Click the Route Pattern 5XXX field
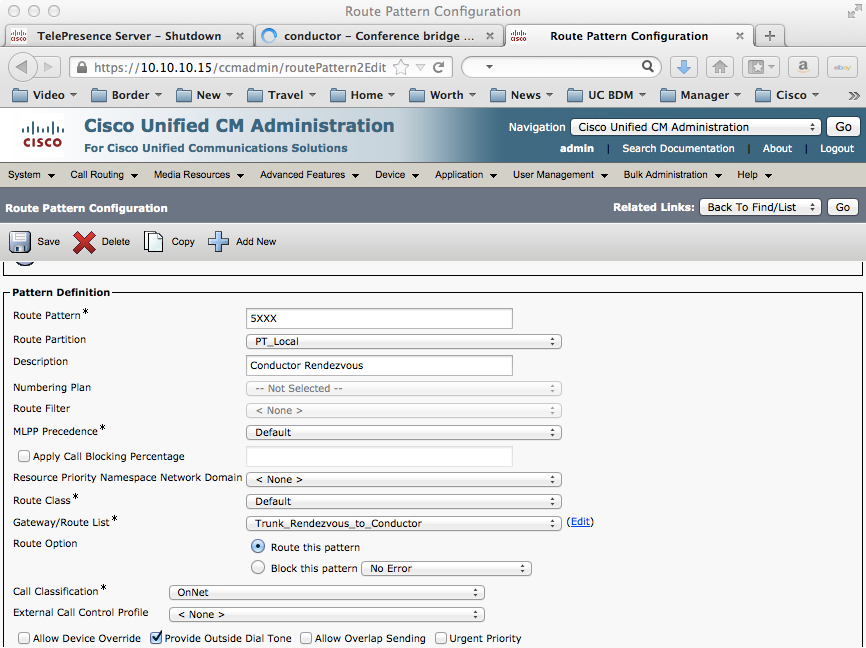This screenshot has width=866, height=648. [x=379, y=318]
